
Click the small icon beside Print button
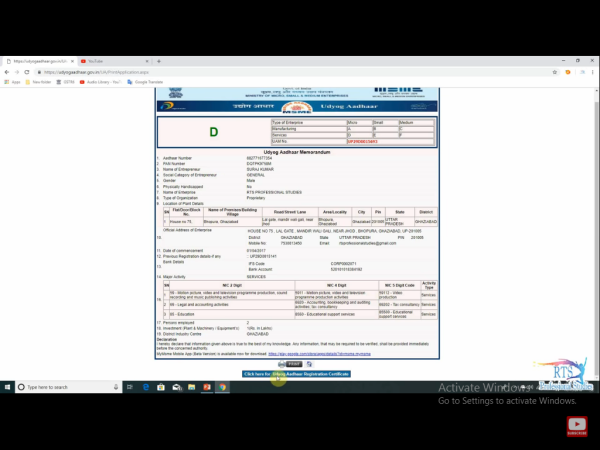tap(310, 364)
